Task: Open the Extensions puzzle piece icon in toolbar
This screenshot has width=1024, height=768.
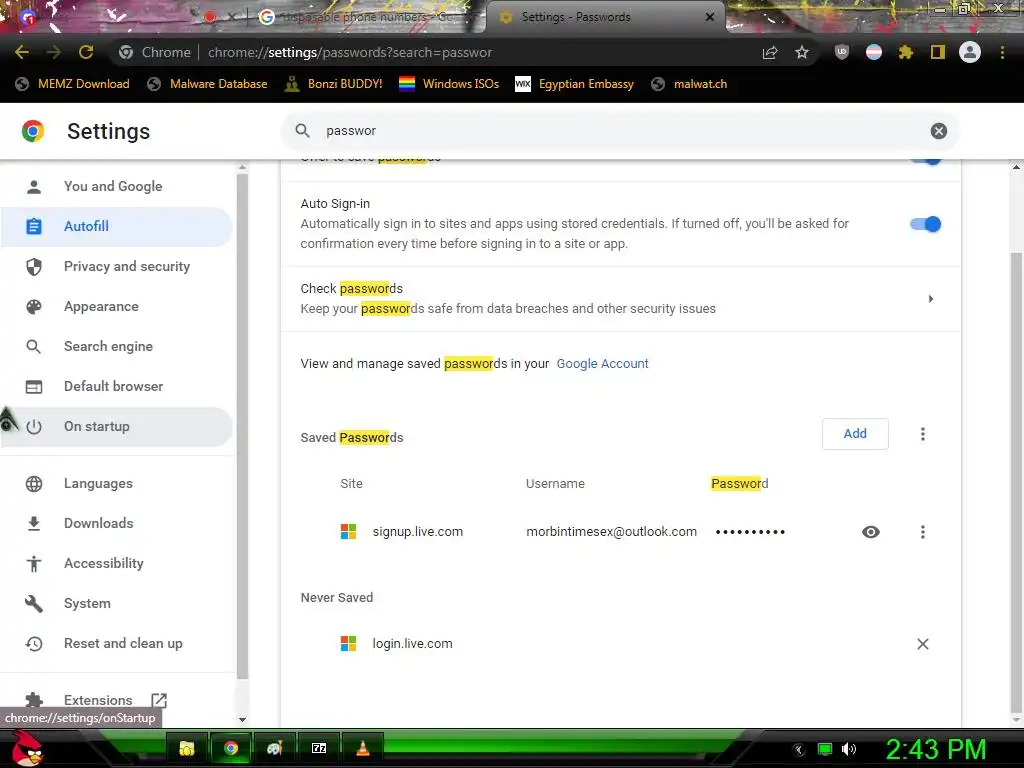Action: click(x=905, y=52)
